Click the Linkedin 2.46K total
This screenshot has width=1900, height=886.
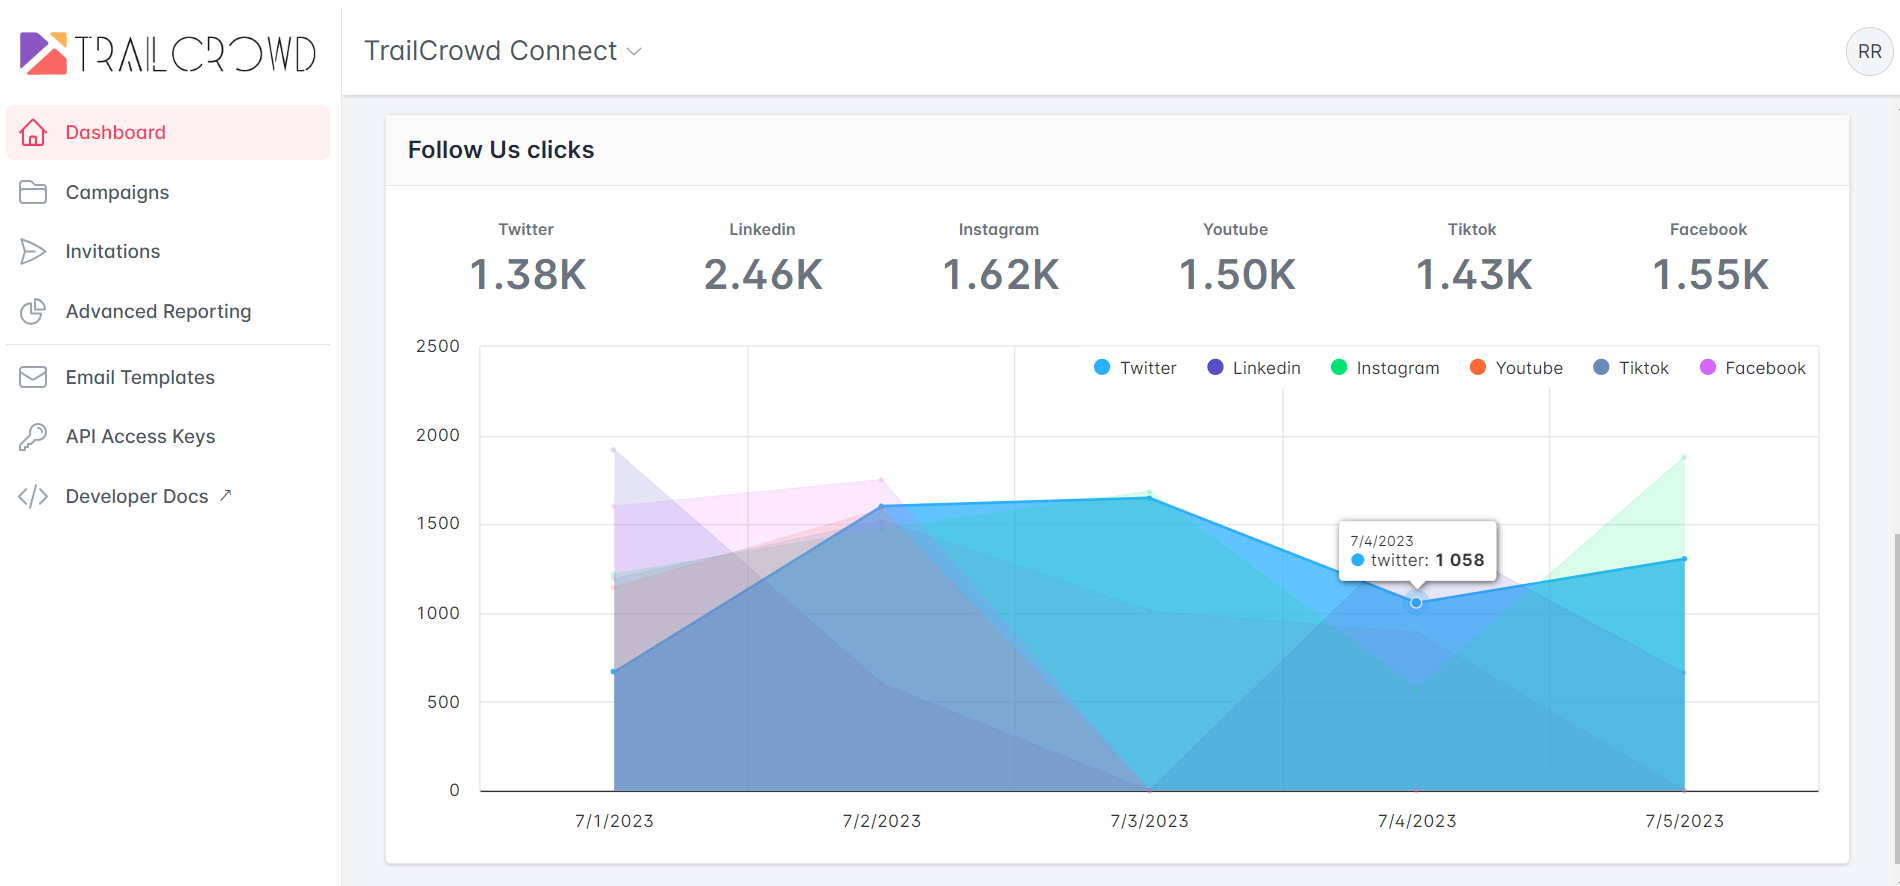pos(763,275)
